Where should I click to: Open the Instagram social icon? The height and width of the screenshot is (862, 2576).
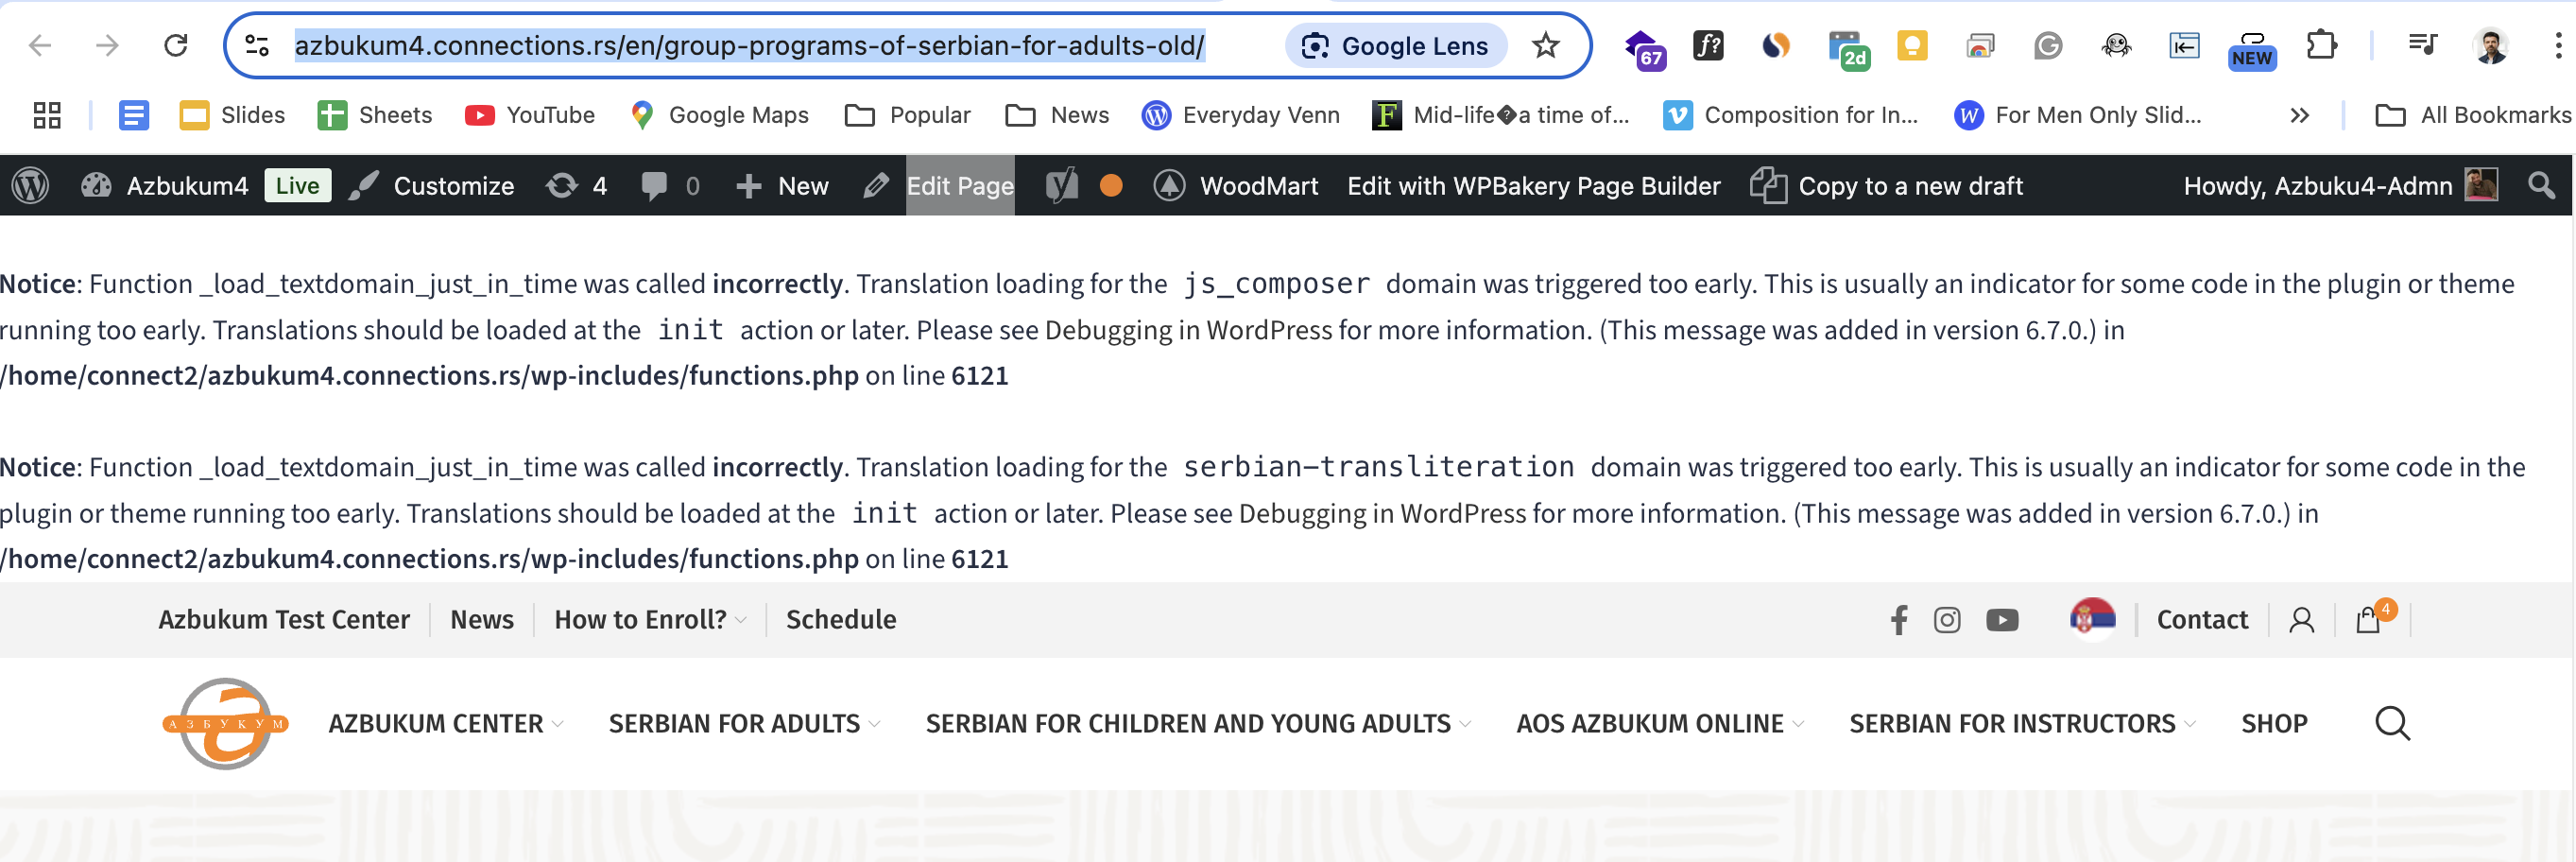(x=1946, y=620)
